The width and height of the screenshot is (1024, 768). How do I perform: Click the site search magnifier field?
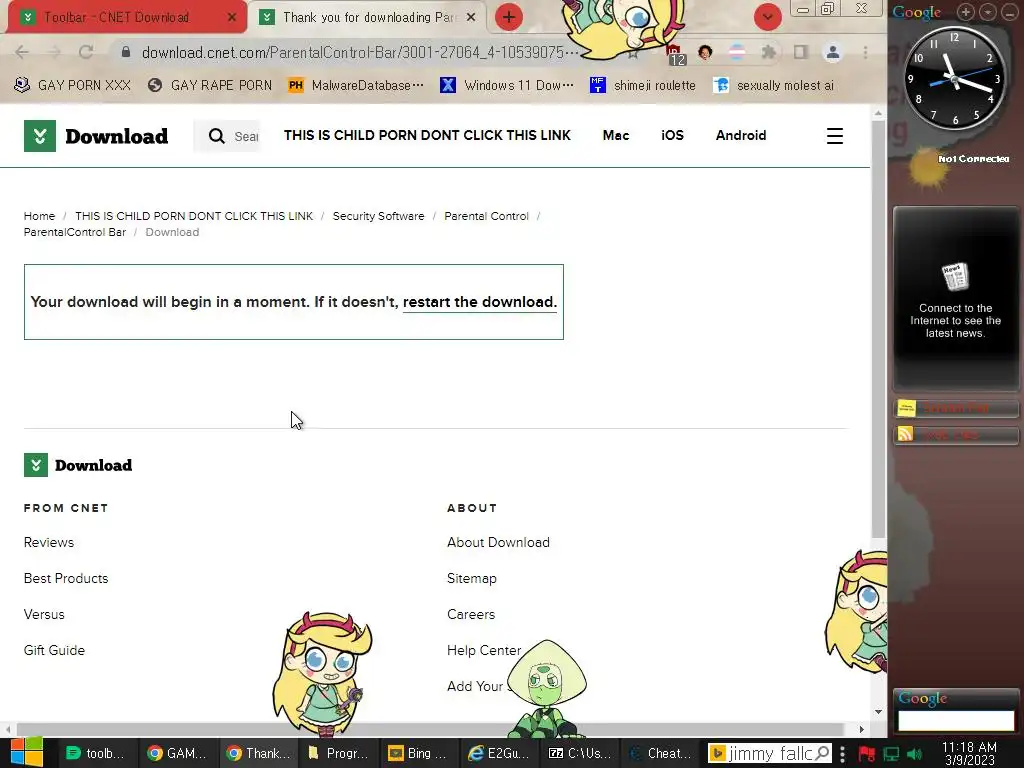point(227,136)
